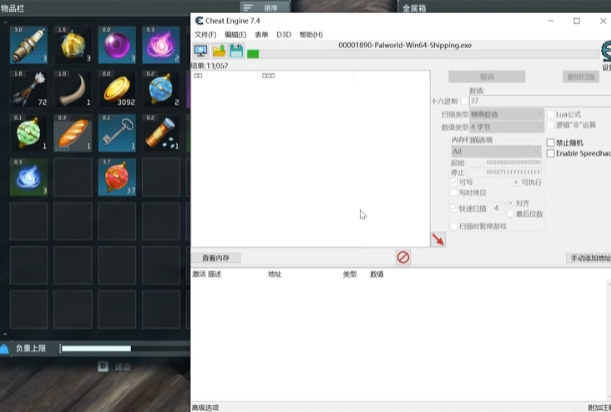Click the B 退出 exit prompt in game

[115, 366]
